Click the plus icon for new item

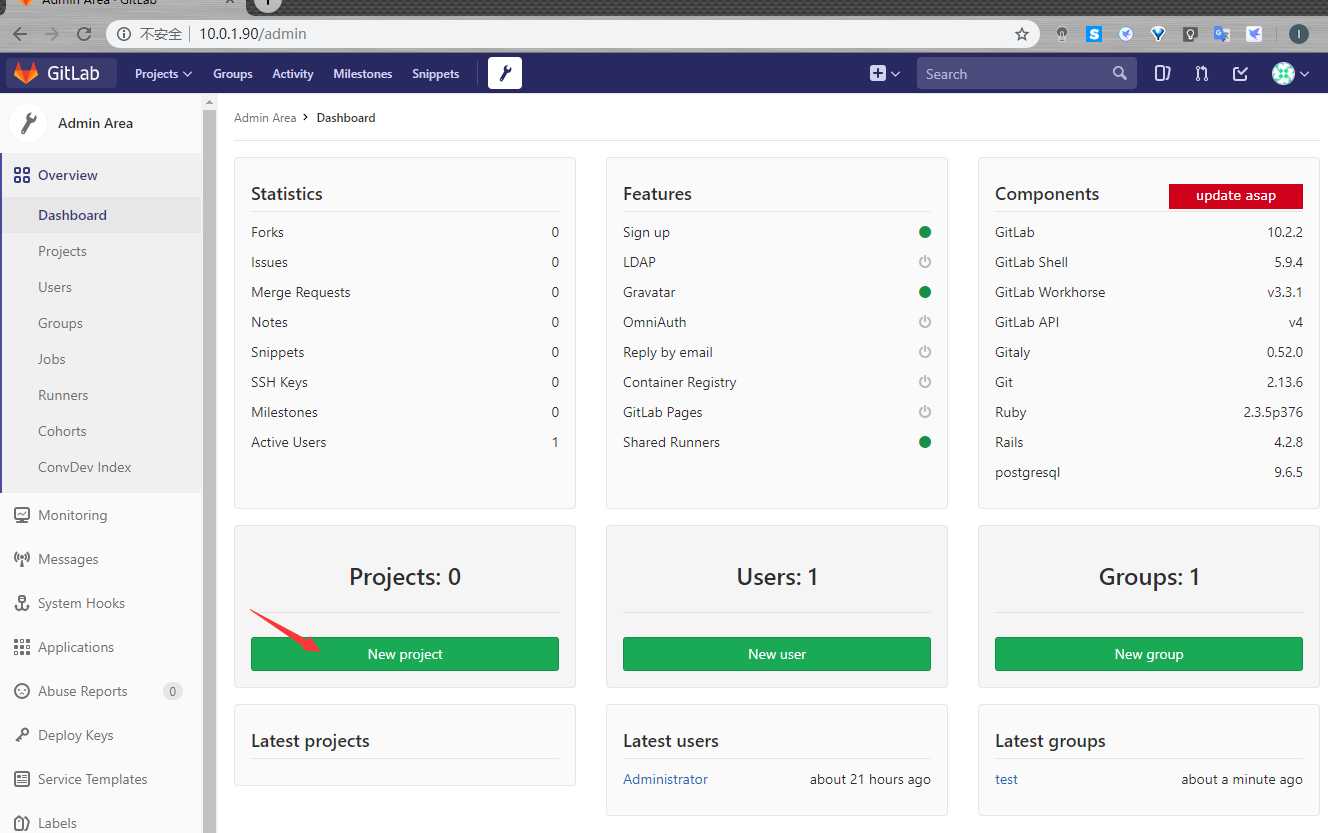point(878,73)
